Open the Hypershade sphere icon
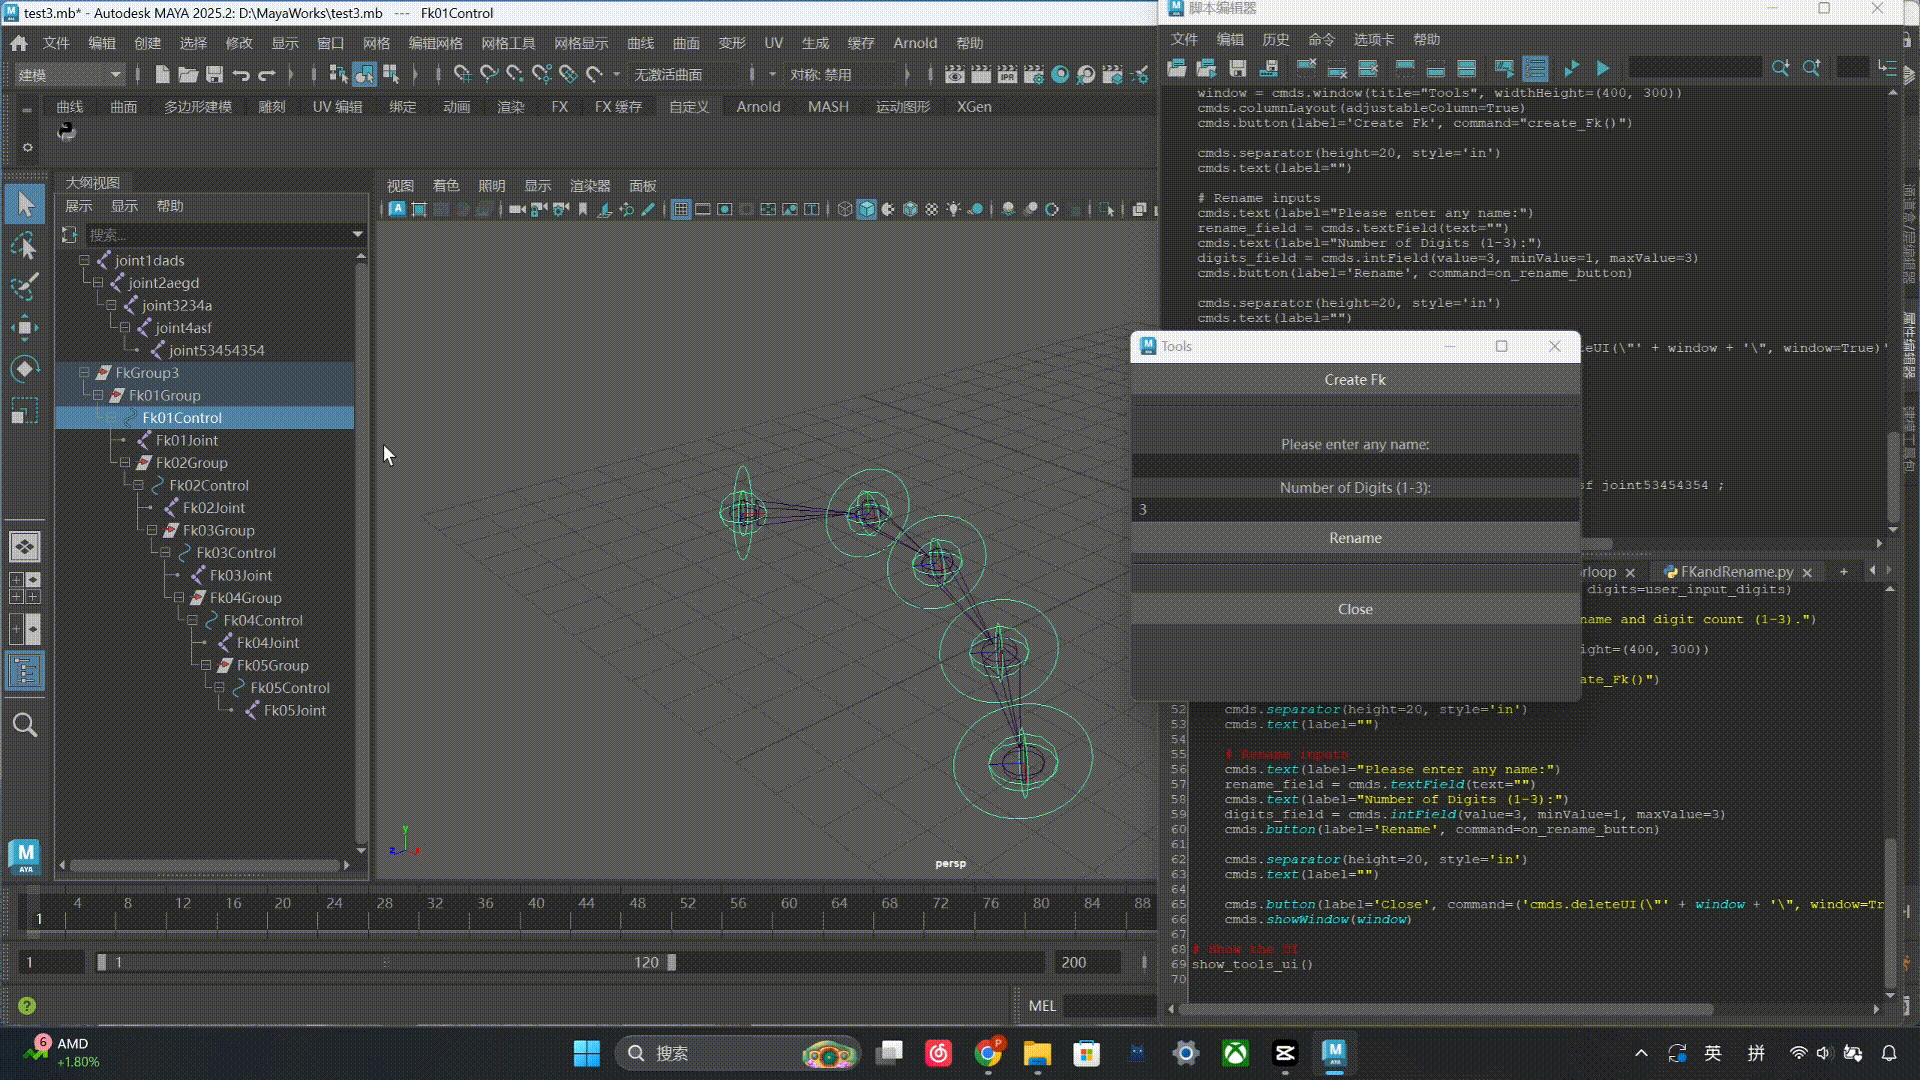 pyautogui.click(x=1060, y=74)
